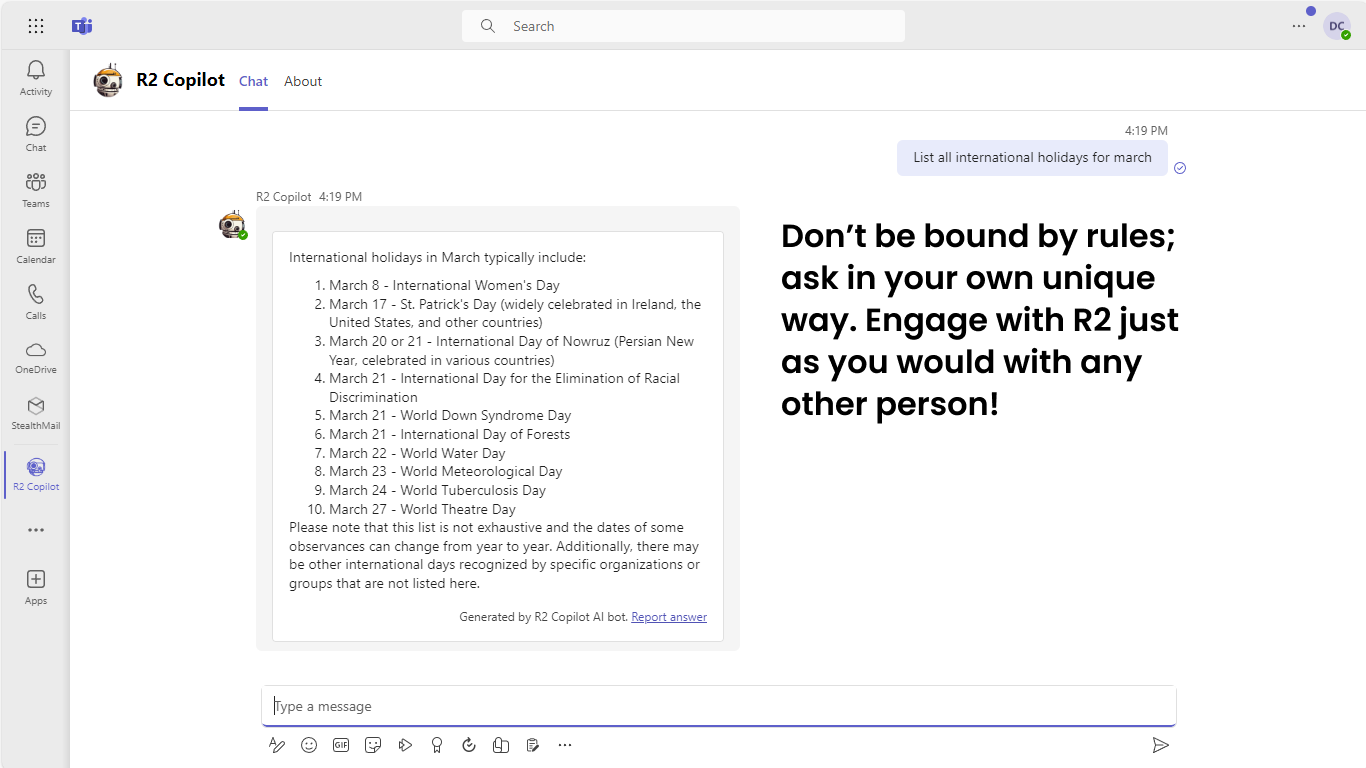Click the circular-arrow checkmark icon in the compose toolbar
Screen dimensions: 1366x768
click(x=469, y=745)
